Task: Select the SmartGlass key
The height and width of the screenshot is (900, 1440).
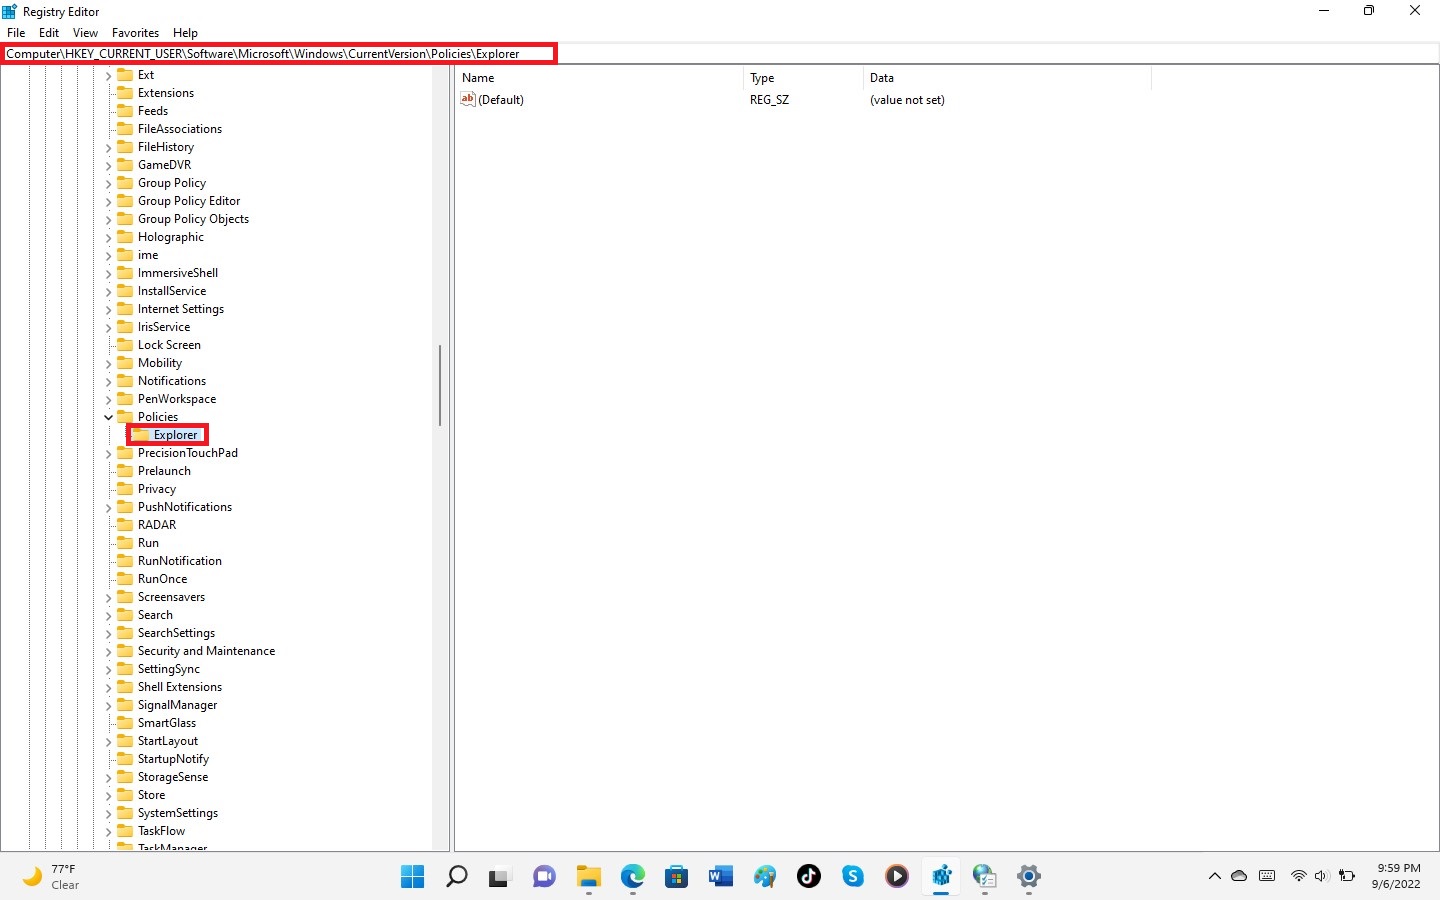Action: pyautogui.click(x=167, y=723)
